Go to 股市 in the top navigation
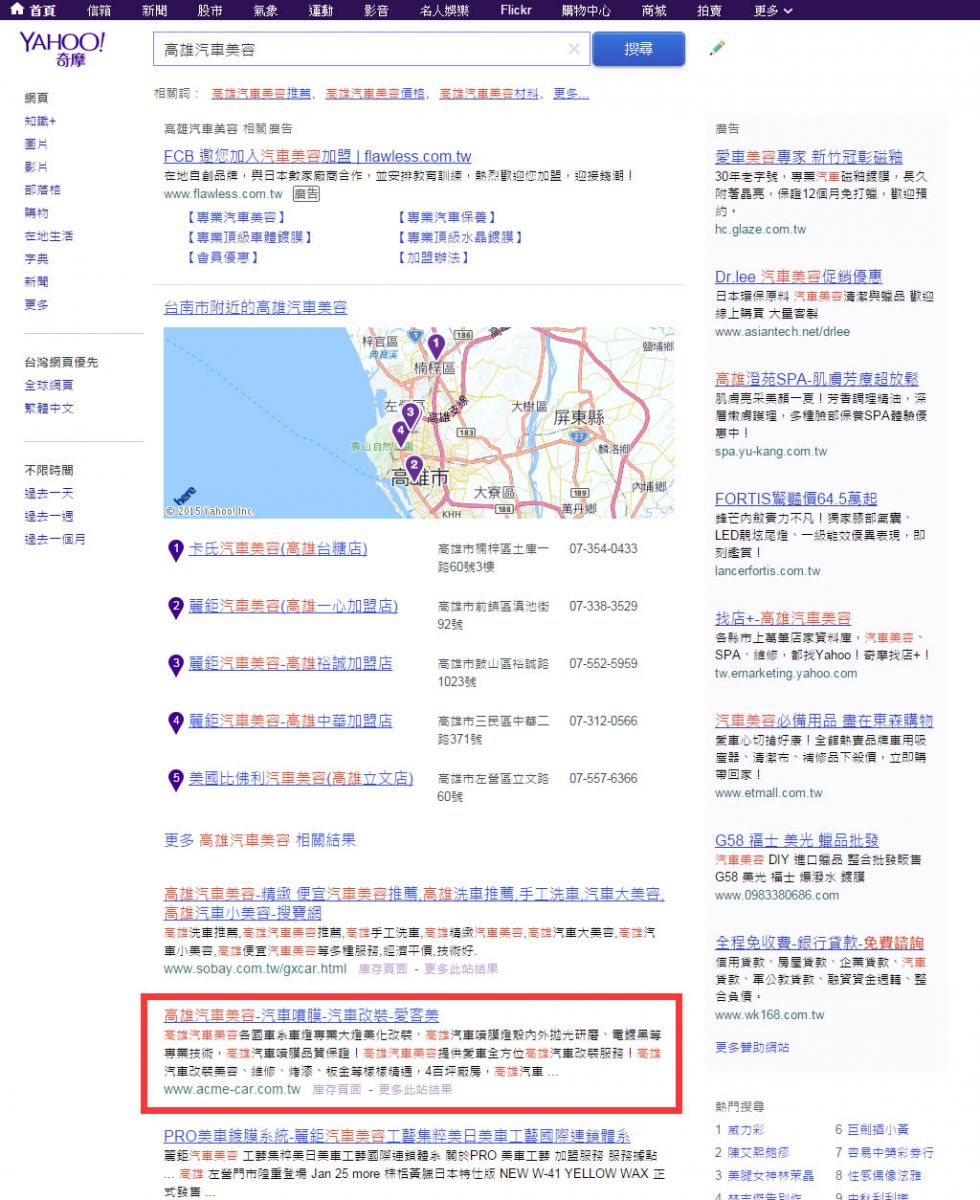Viewport: 980px width, 1200px height. tap(210, 10)
